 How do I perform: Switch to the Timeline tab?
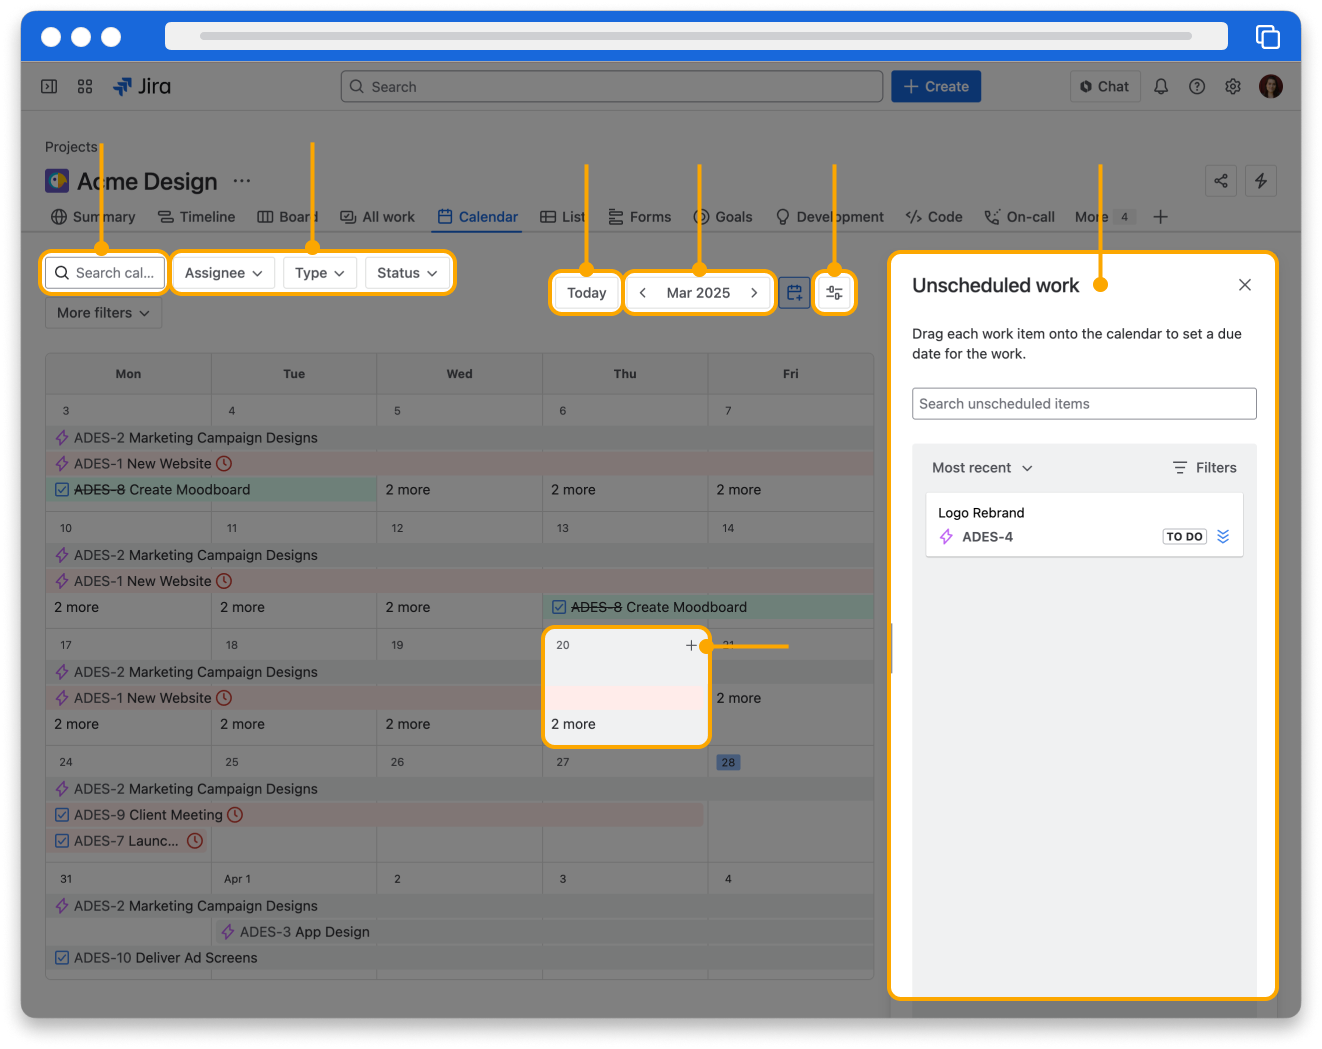(196, 217)
